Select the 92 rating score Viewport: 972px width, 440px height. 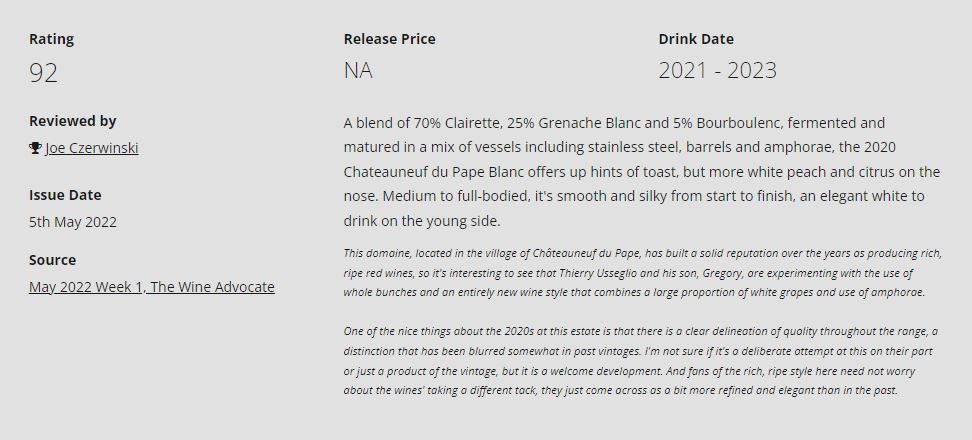[44, 72]
